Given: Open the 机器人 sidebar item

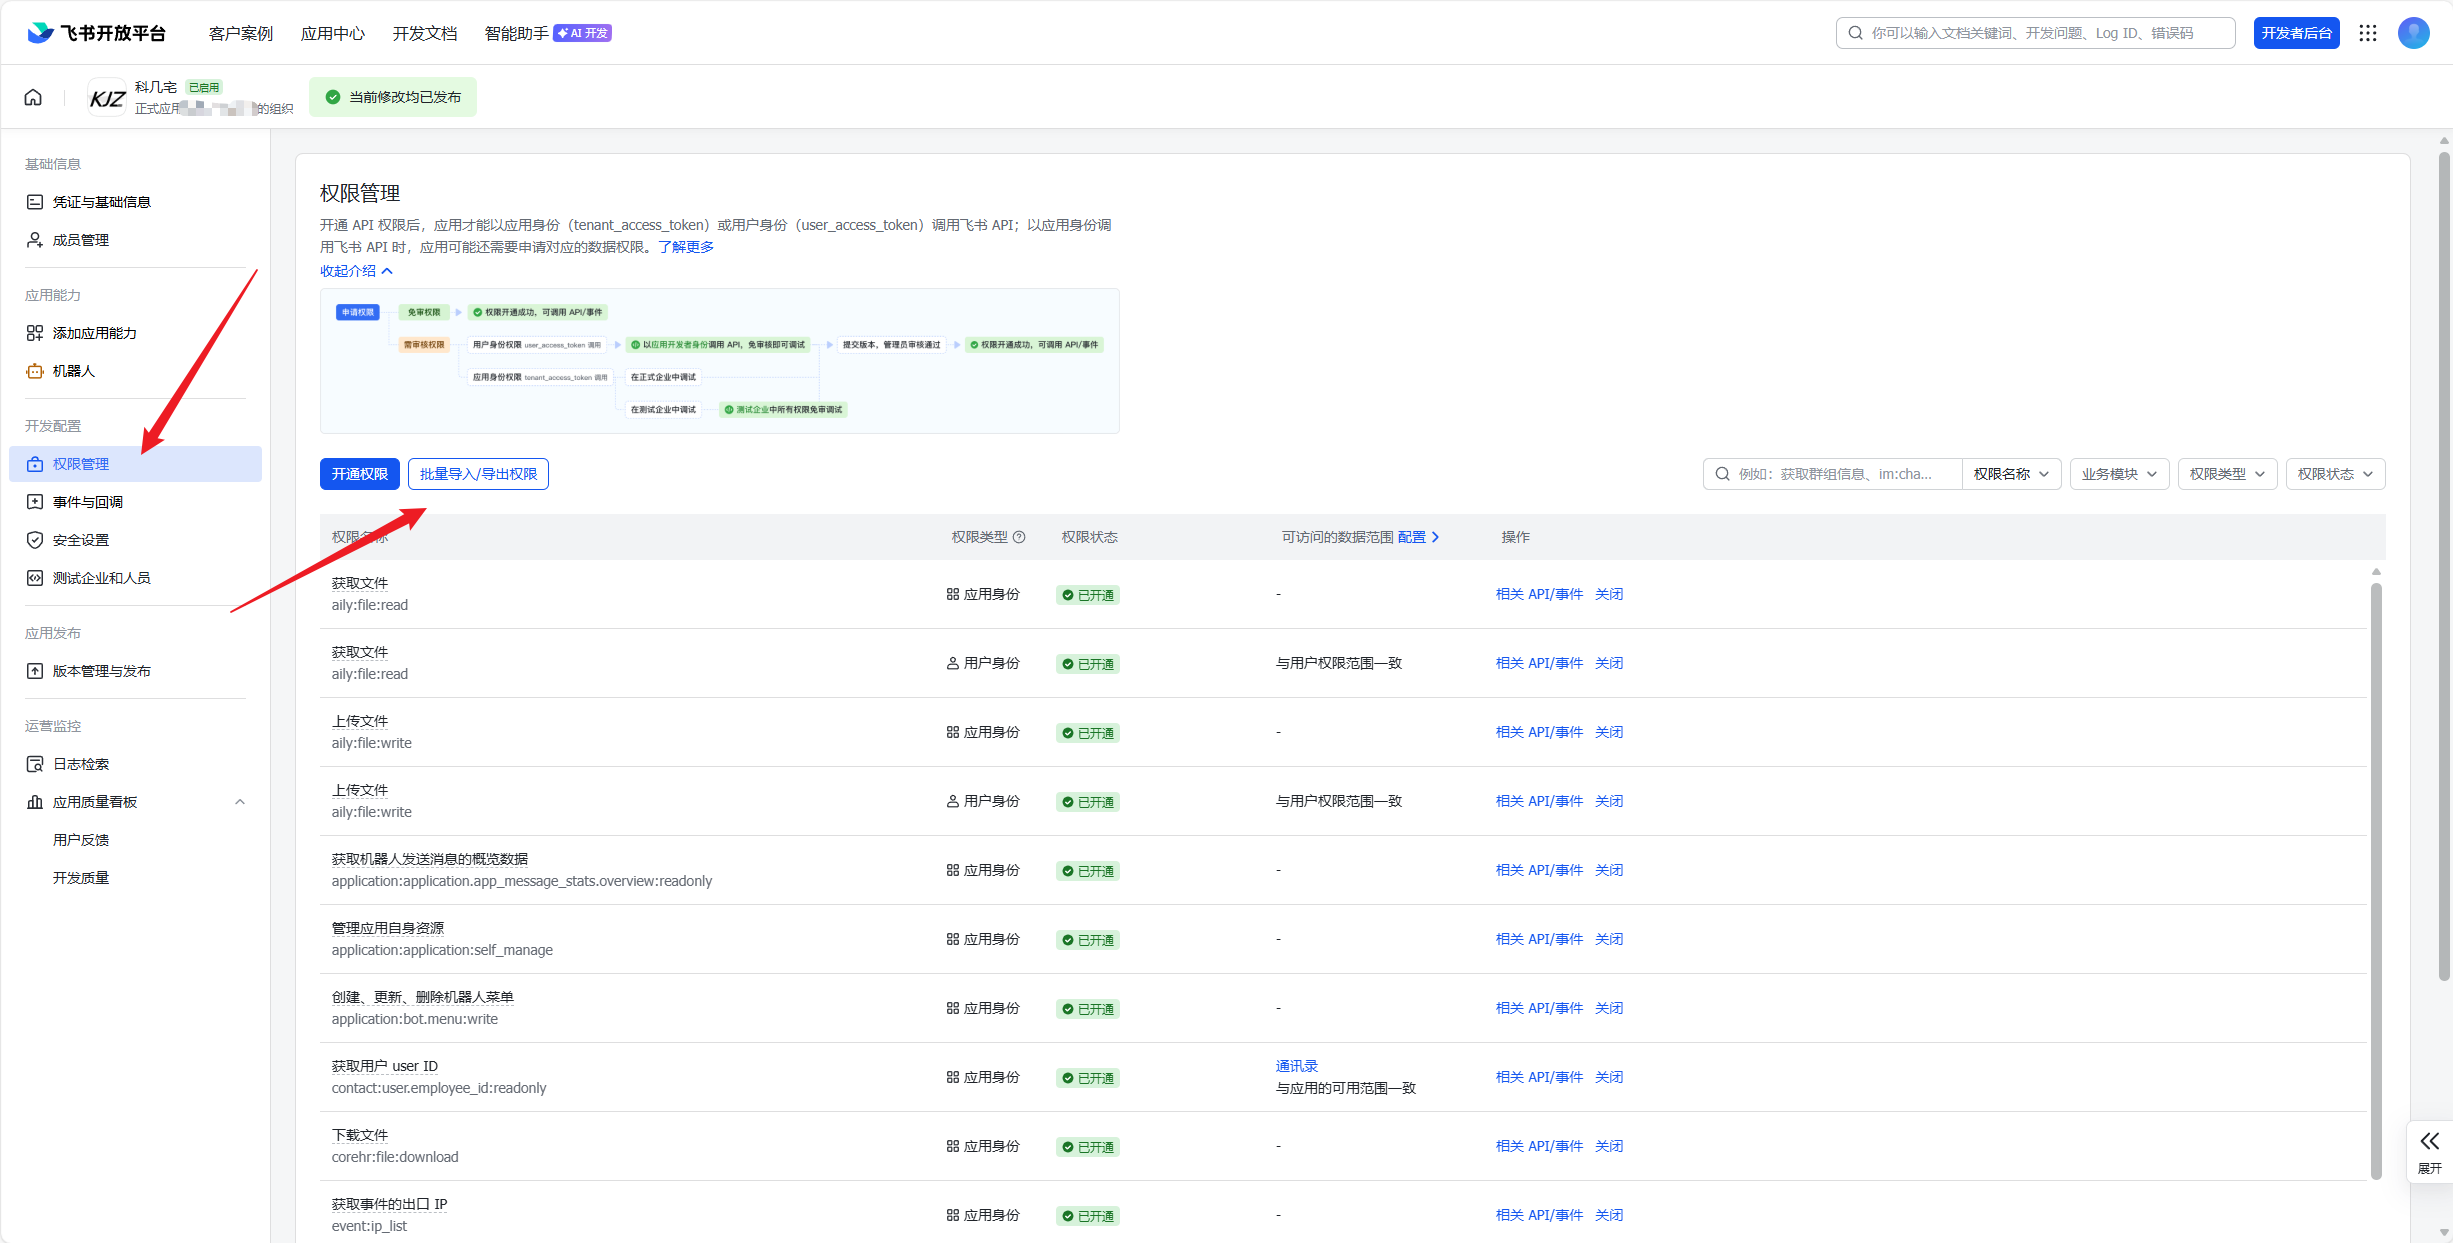Looking at the screenshot, I should [x=74, y=371].
